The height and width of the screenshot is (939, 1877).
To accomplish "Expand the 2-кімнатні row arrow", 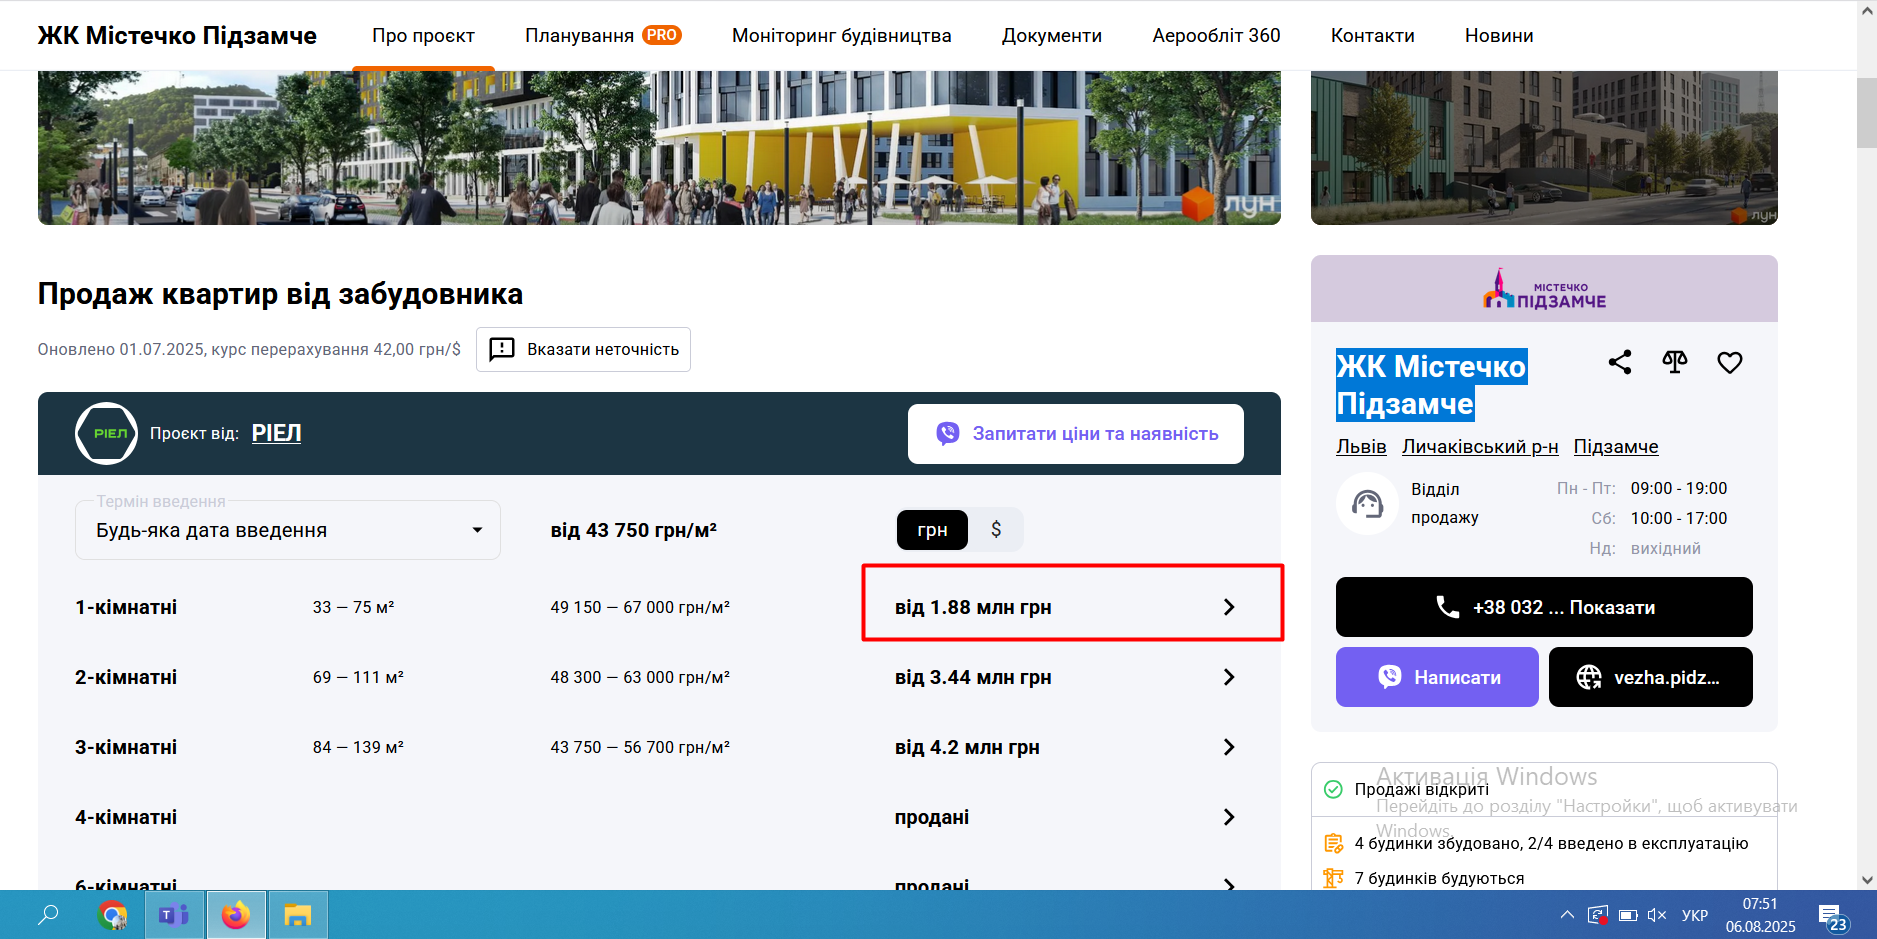I will pos(1229,677).
